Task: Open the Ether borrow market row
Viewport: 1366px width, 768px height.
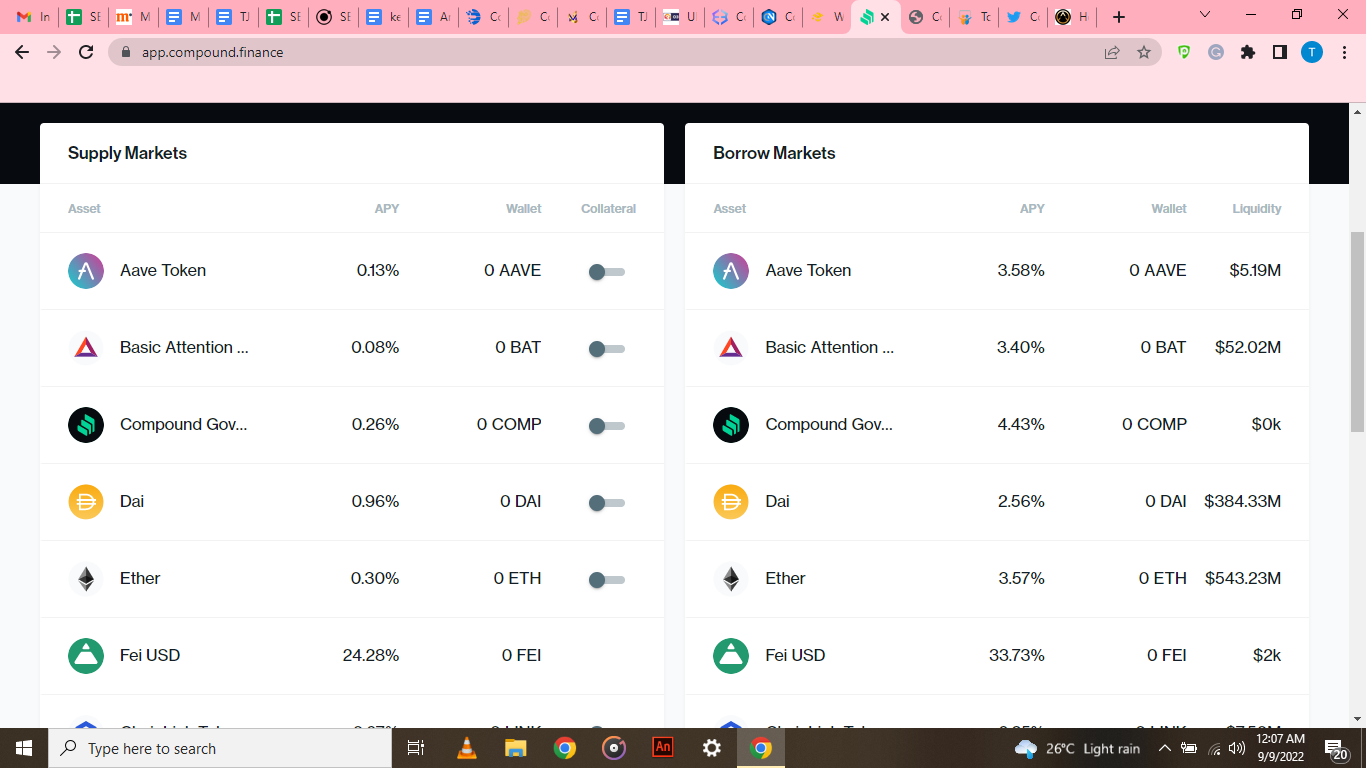Action: tap(997, 579)
